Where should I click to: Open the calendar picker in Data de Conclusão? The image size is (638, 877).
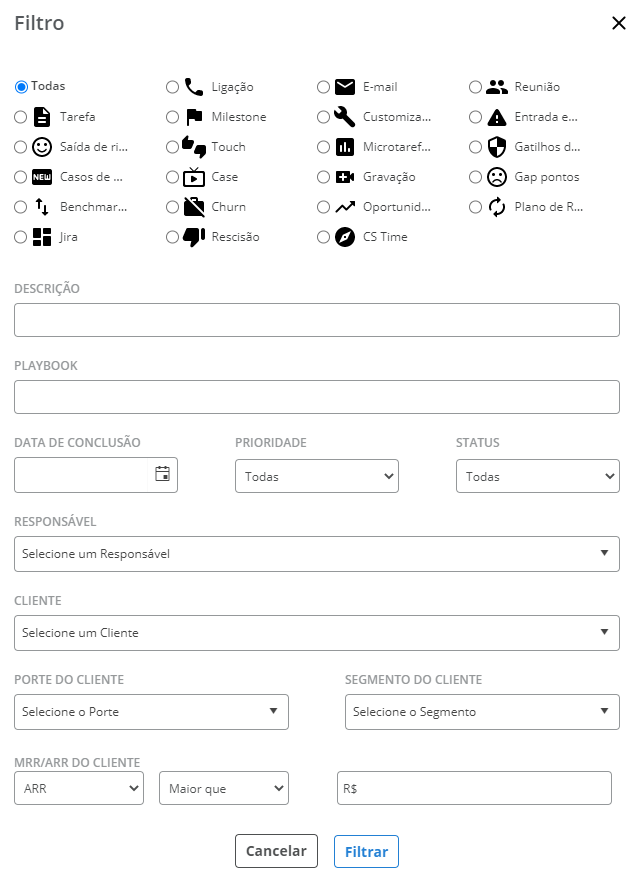tap(162, 474)
